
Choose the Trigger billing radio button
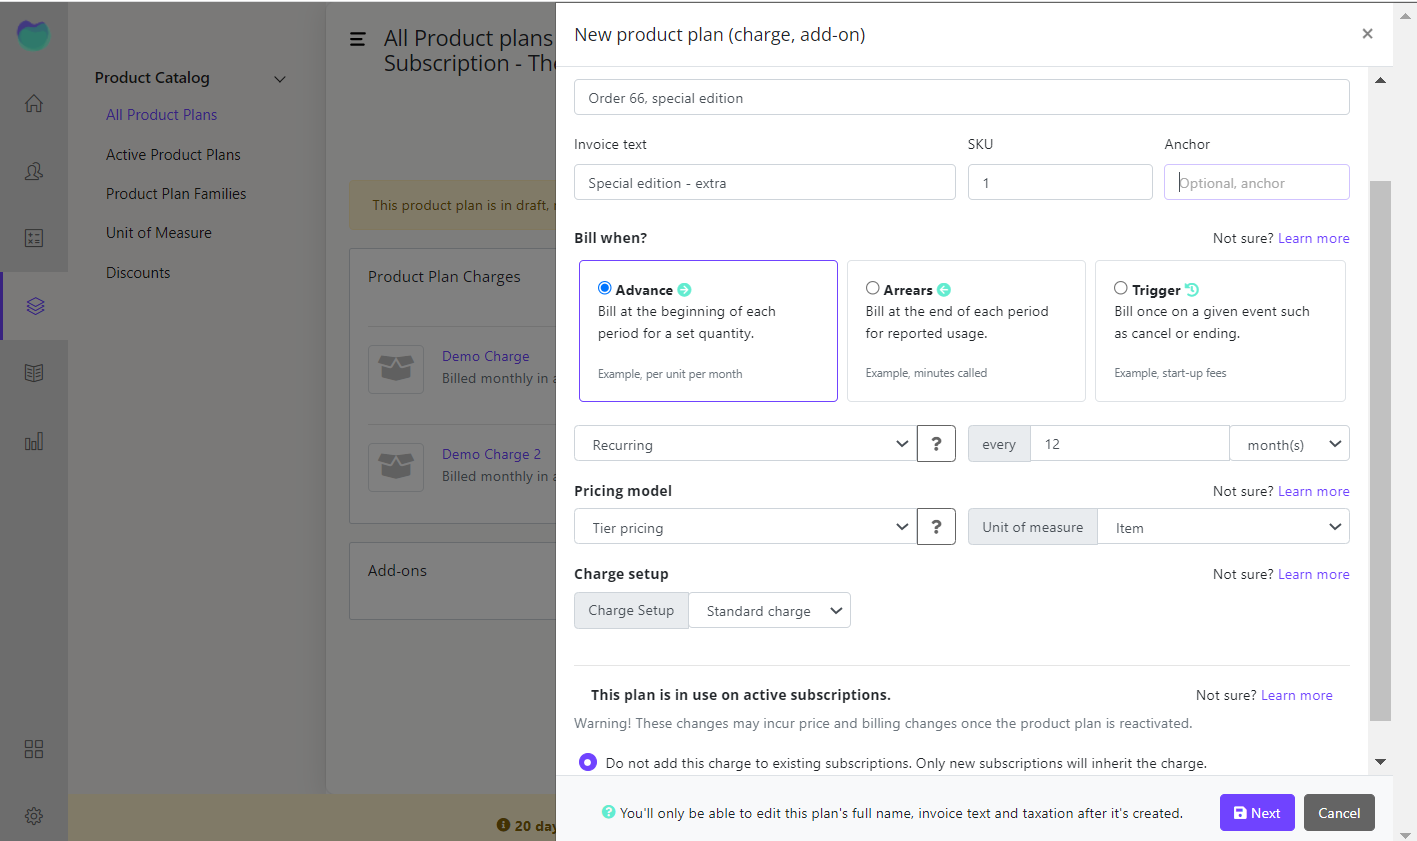point(1121,289)
